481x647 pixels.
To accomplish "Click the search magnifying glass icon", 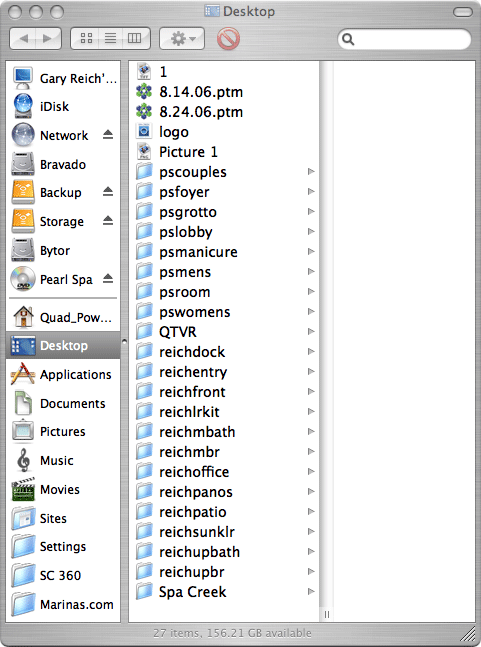I will tap(348, 39).
